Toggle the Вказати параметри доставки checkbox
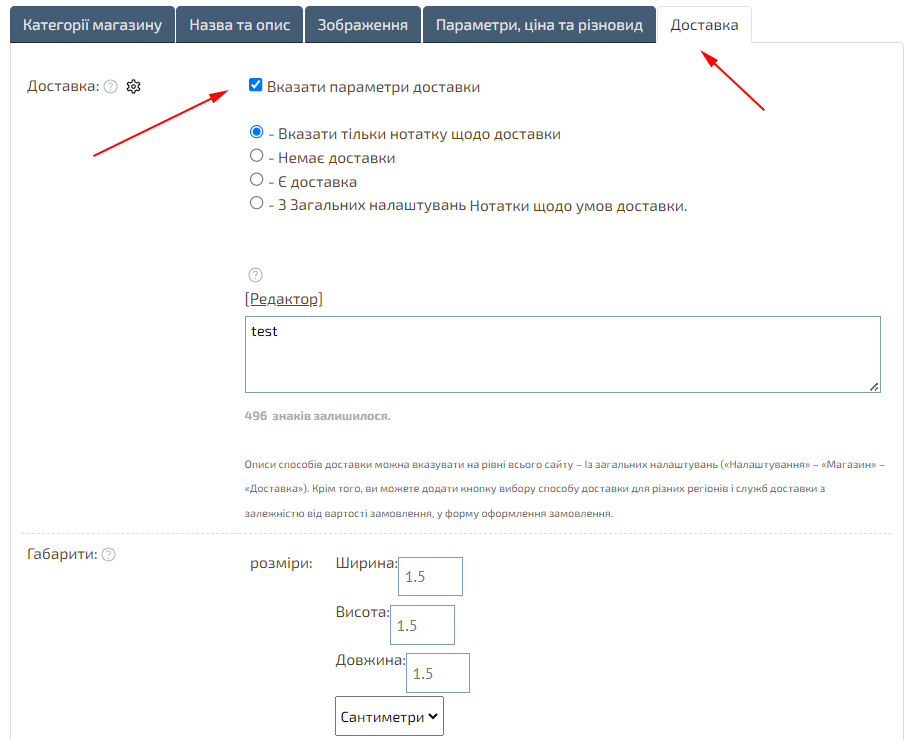Viewport: 912px width, 740px height. [256, 86]
